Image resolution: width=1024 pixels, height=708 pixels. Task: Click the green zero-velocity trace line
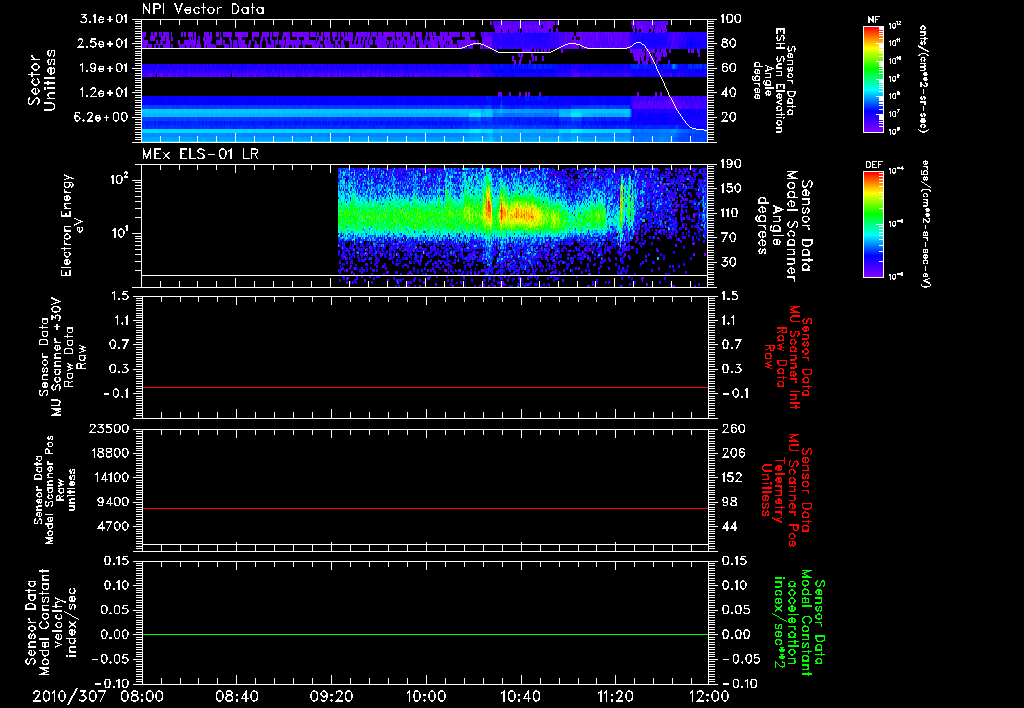point(425,634)
